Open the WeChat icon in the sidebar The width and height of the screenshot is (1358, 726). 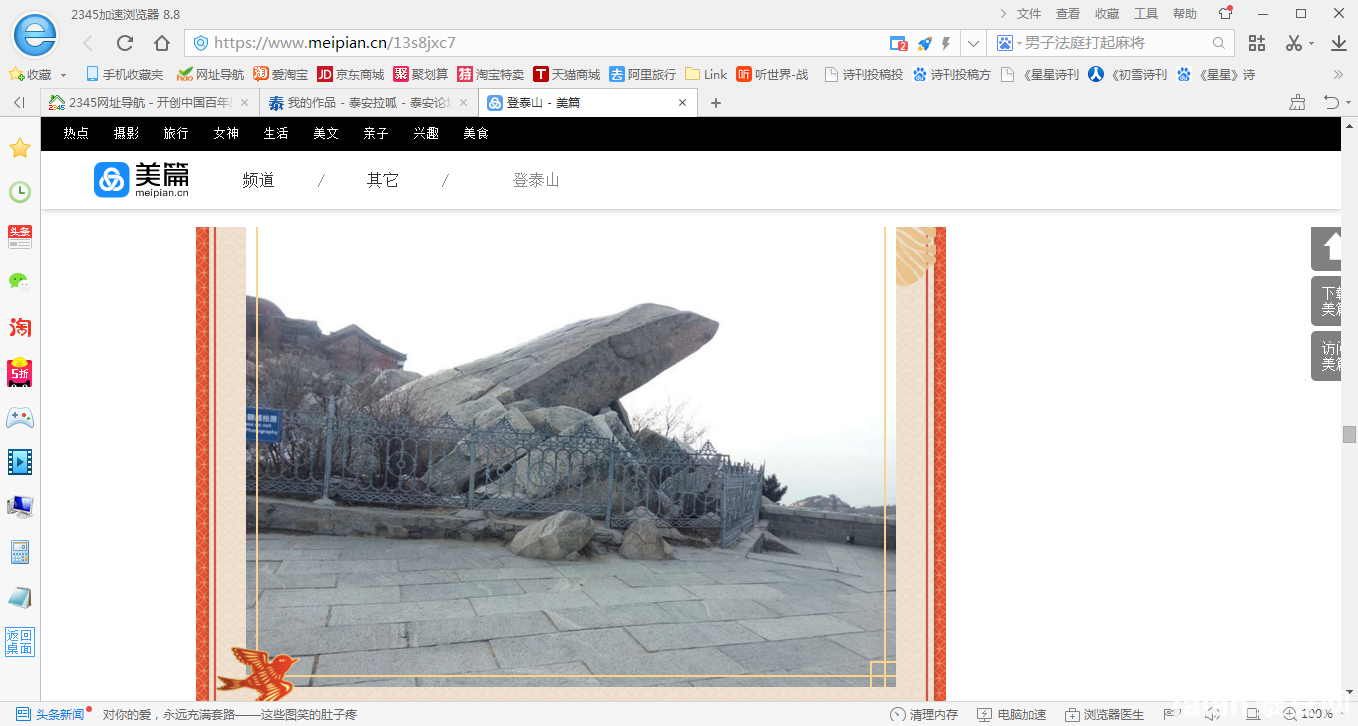pos(20,282)
